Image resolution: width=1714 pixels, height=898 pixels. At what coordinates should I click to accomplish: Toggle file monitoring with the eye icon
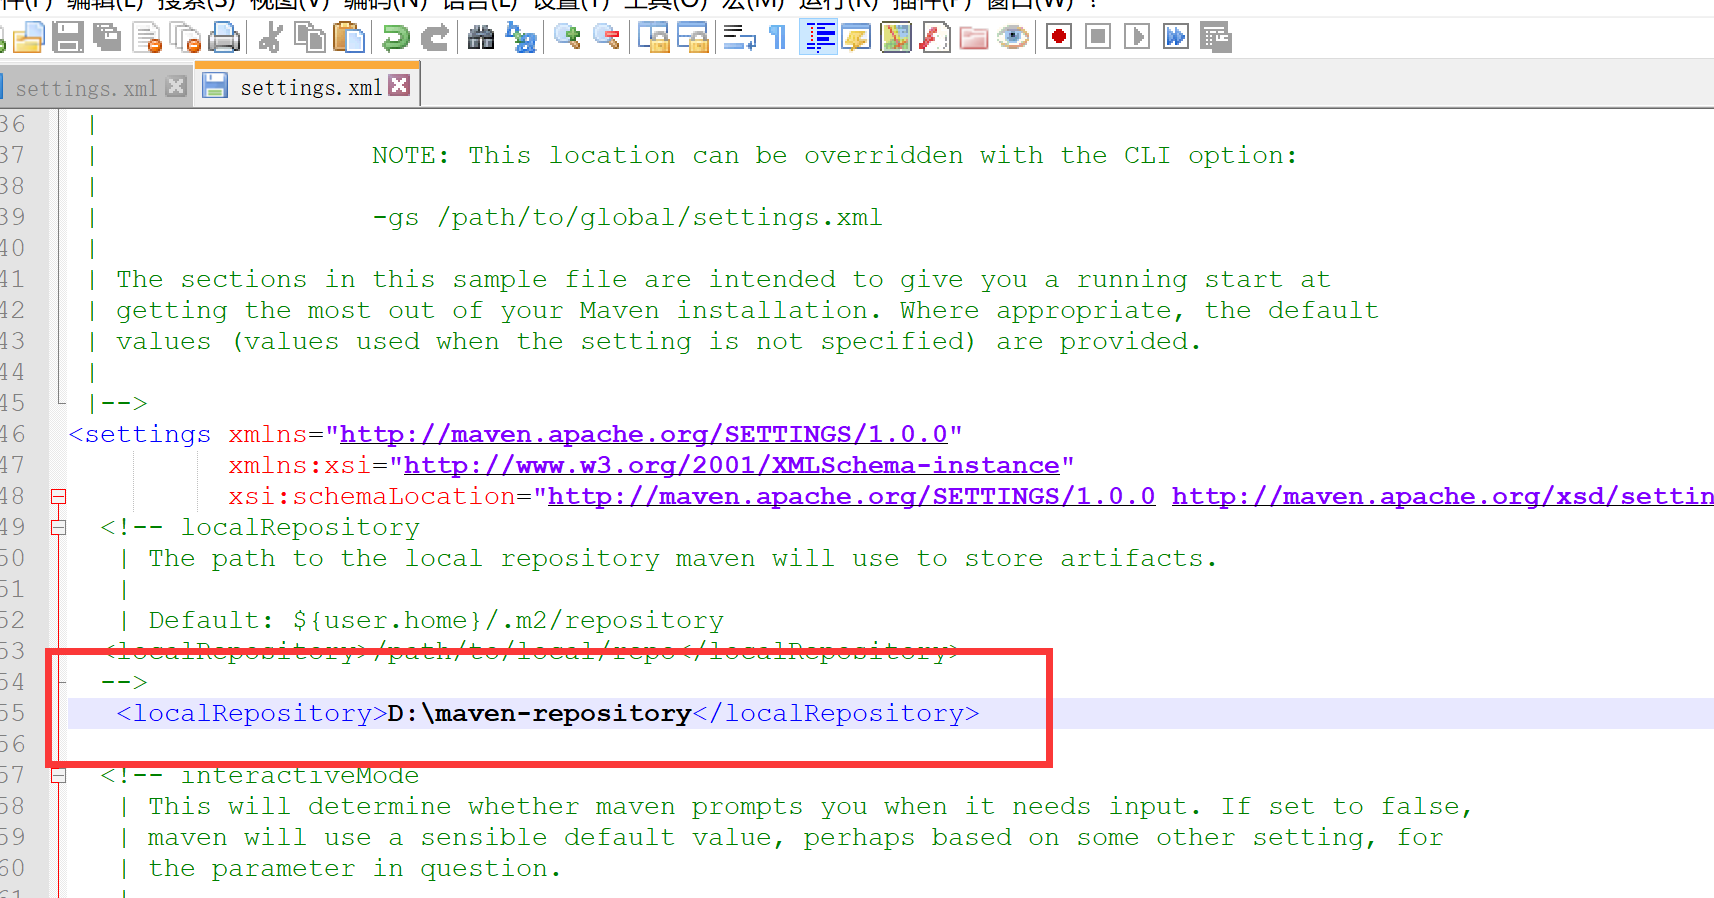click(x=1013, y=38)
